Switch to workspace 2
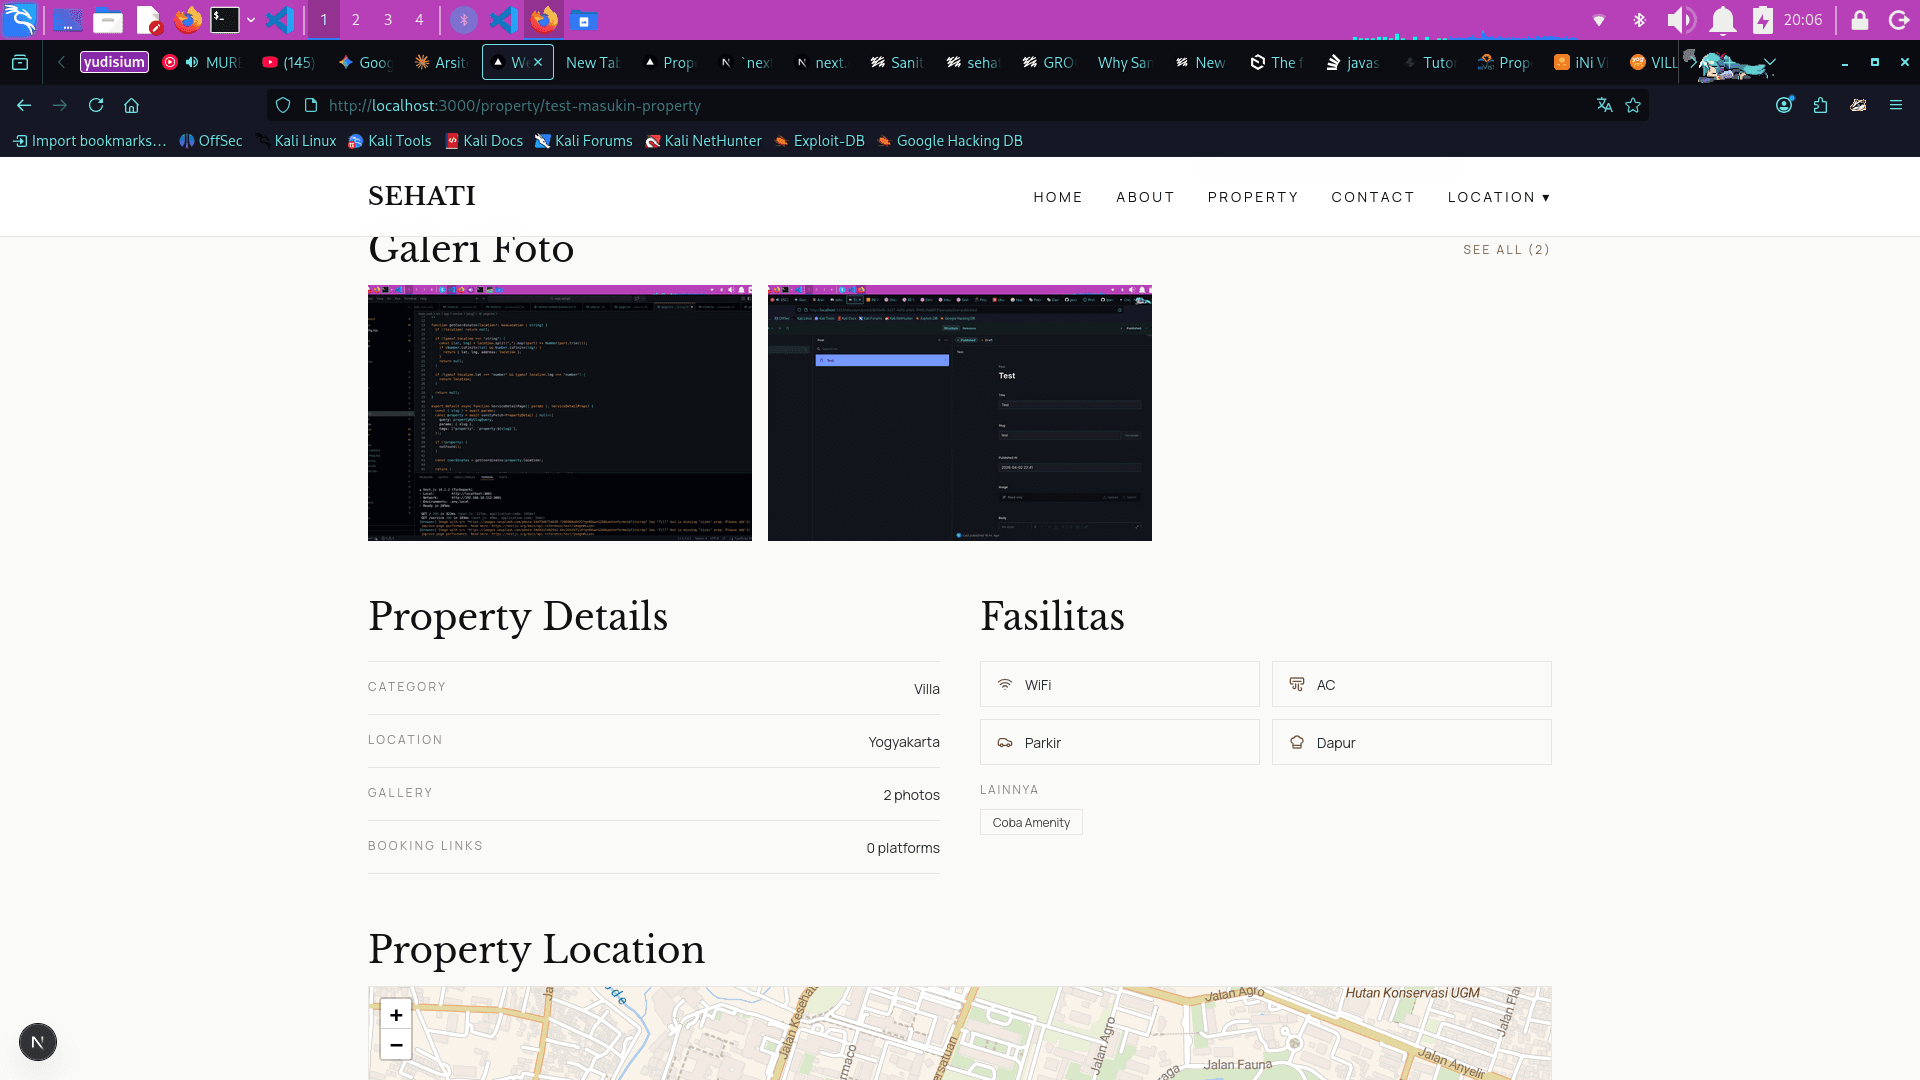 pyautogui.click(x=356, y=19)
